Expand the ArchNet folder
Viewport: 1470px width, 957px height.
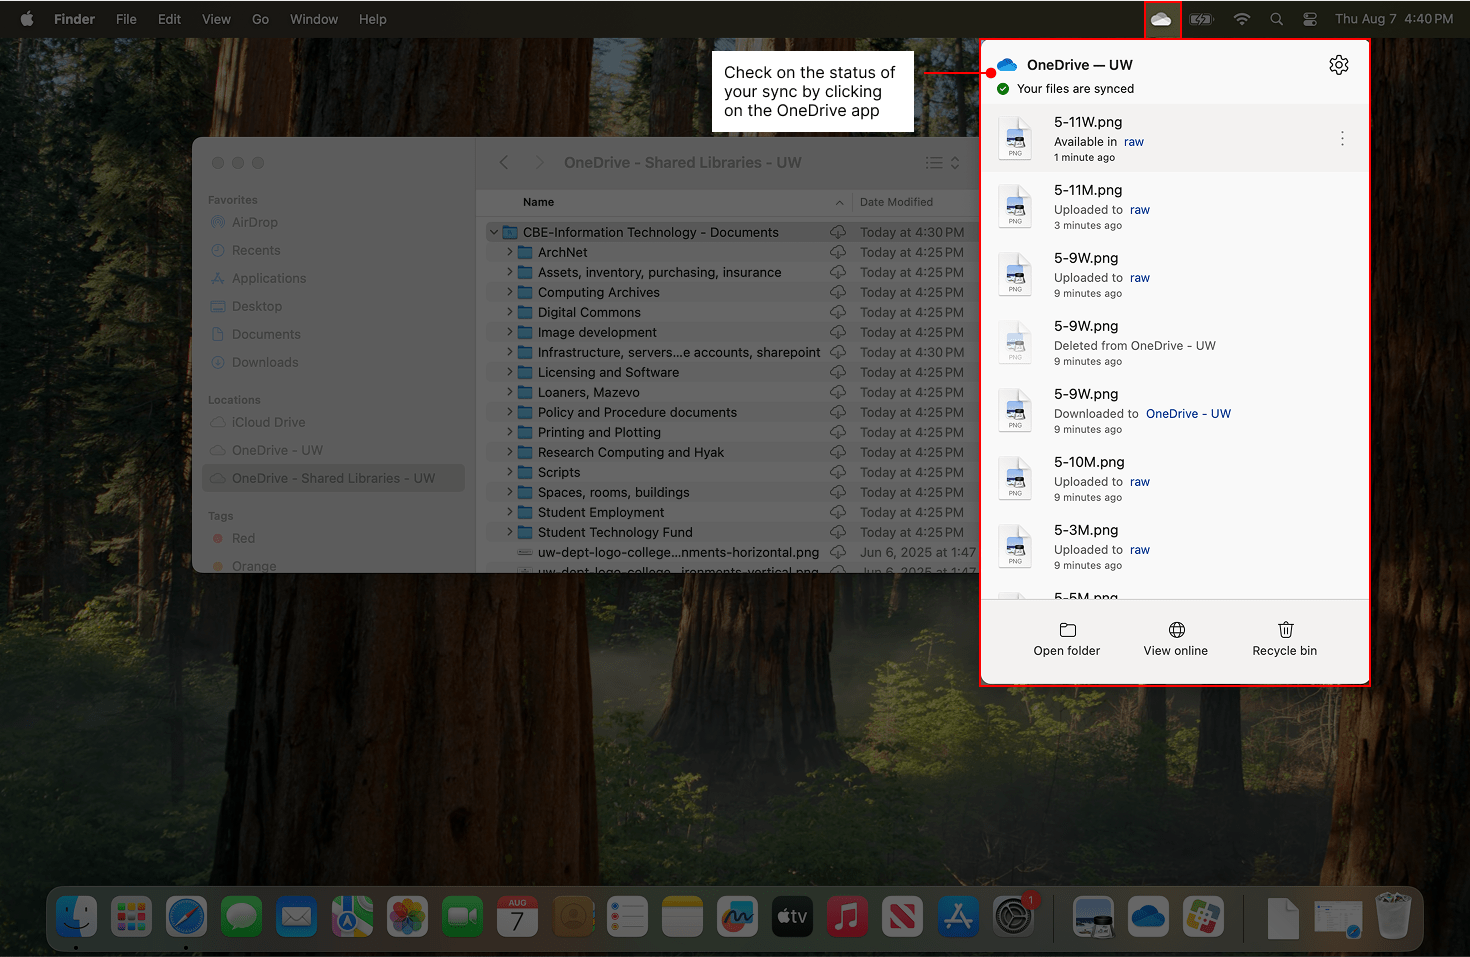[509, 252]
